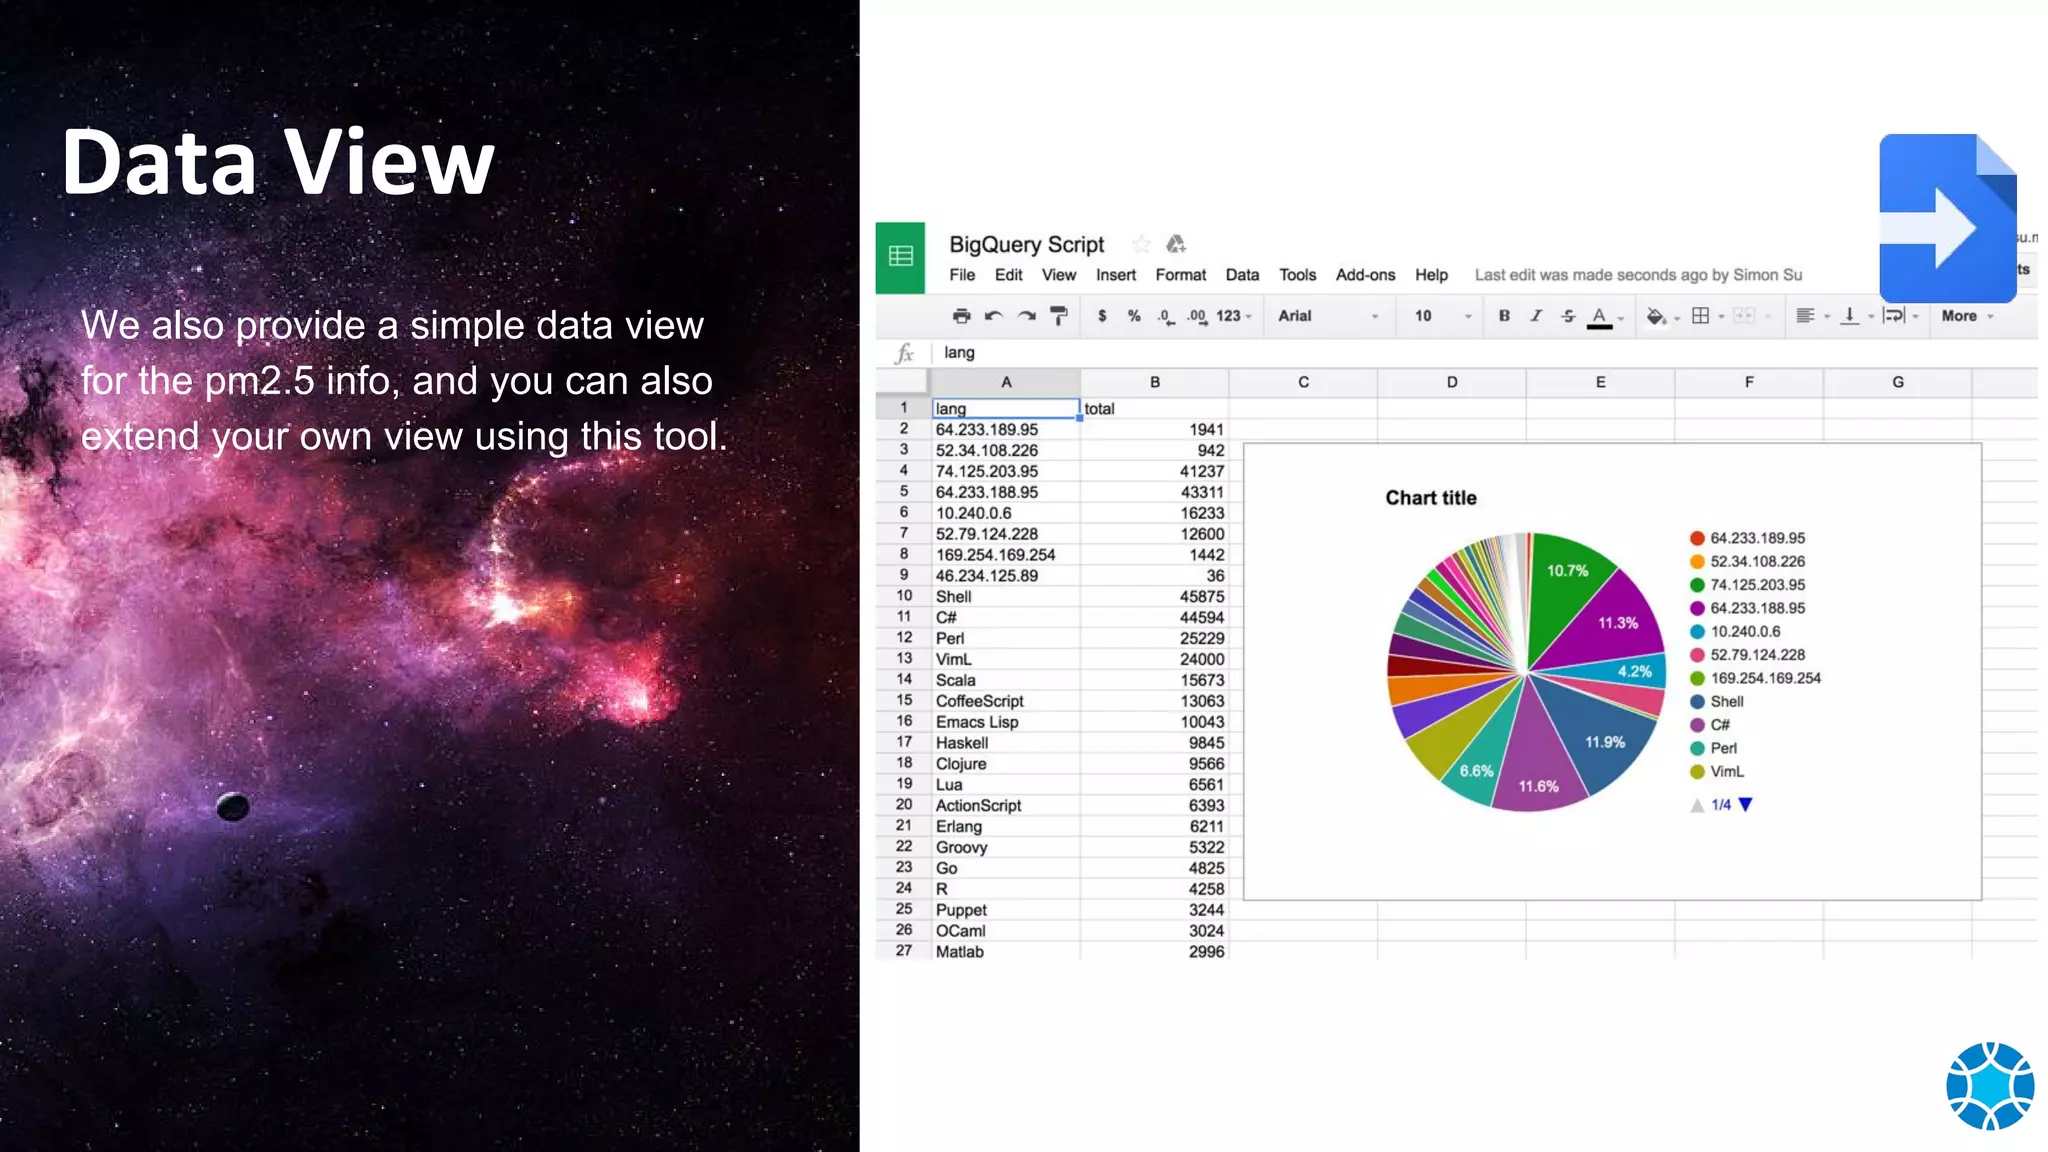Open the Format menu
Viewport: 2048px width, 1152px height.
coord(1180,275)
